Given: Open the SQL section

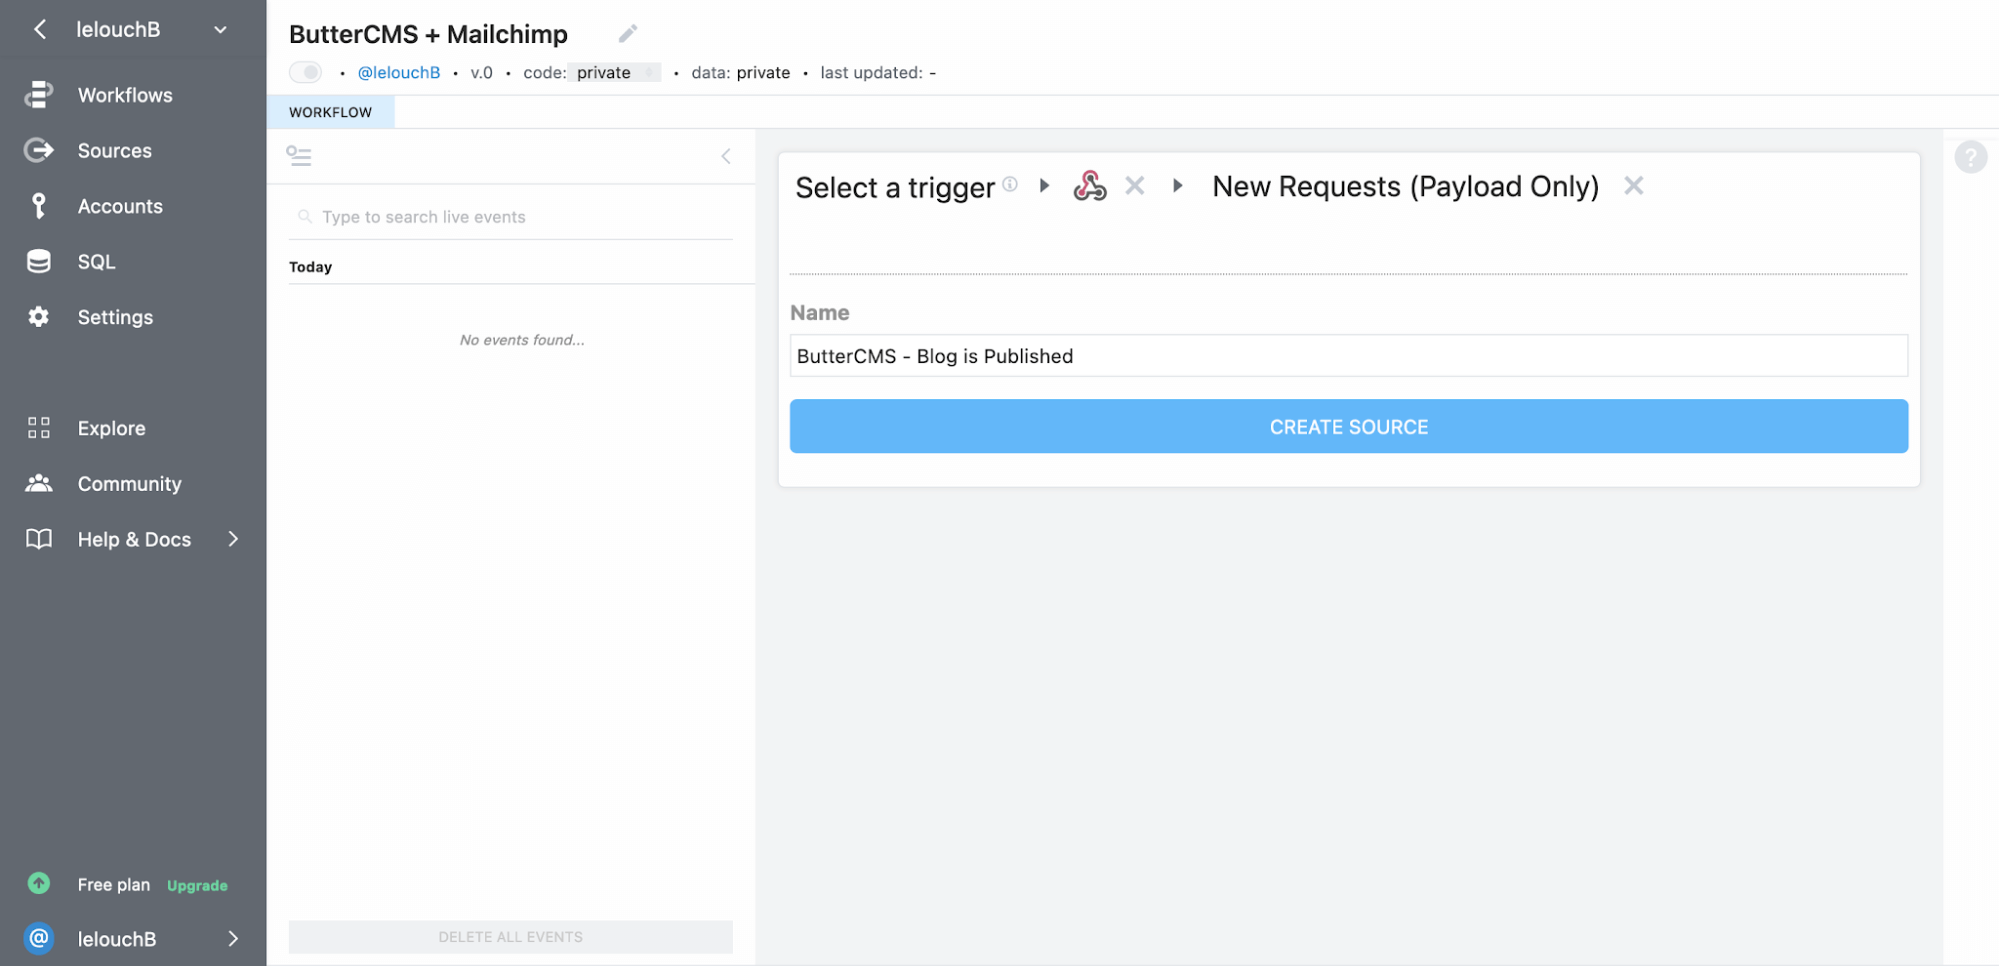Looking at the screenshot, I should coord(97,262).
